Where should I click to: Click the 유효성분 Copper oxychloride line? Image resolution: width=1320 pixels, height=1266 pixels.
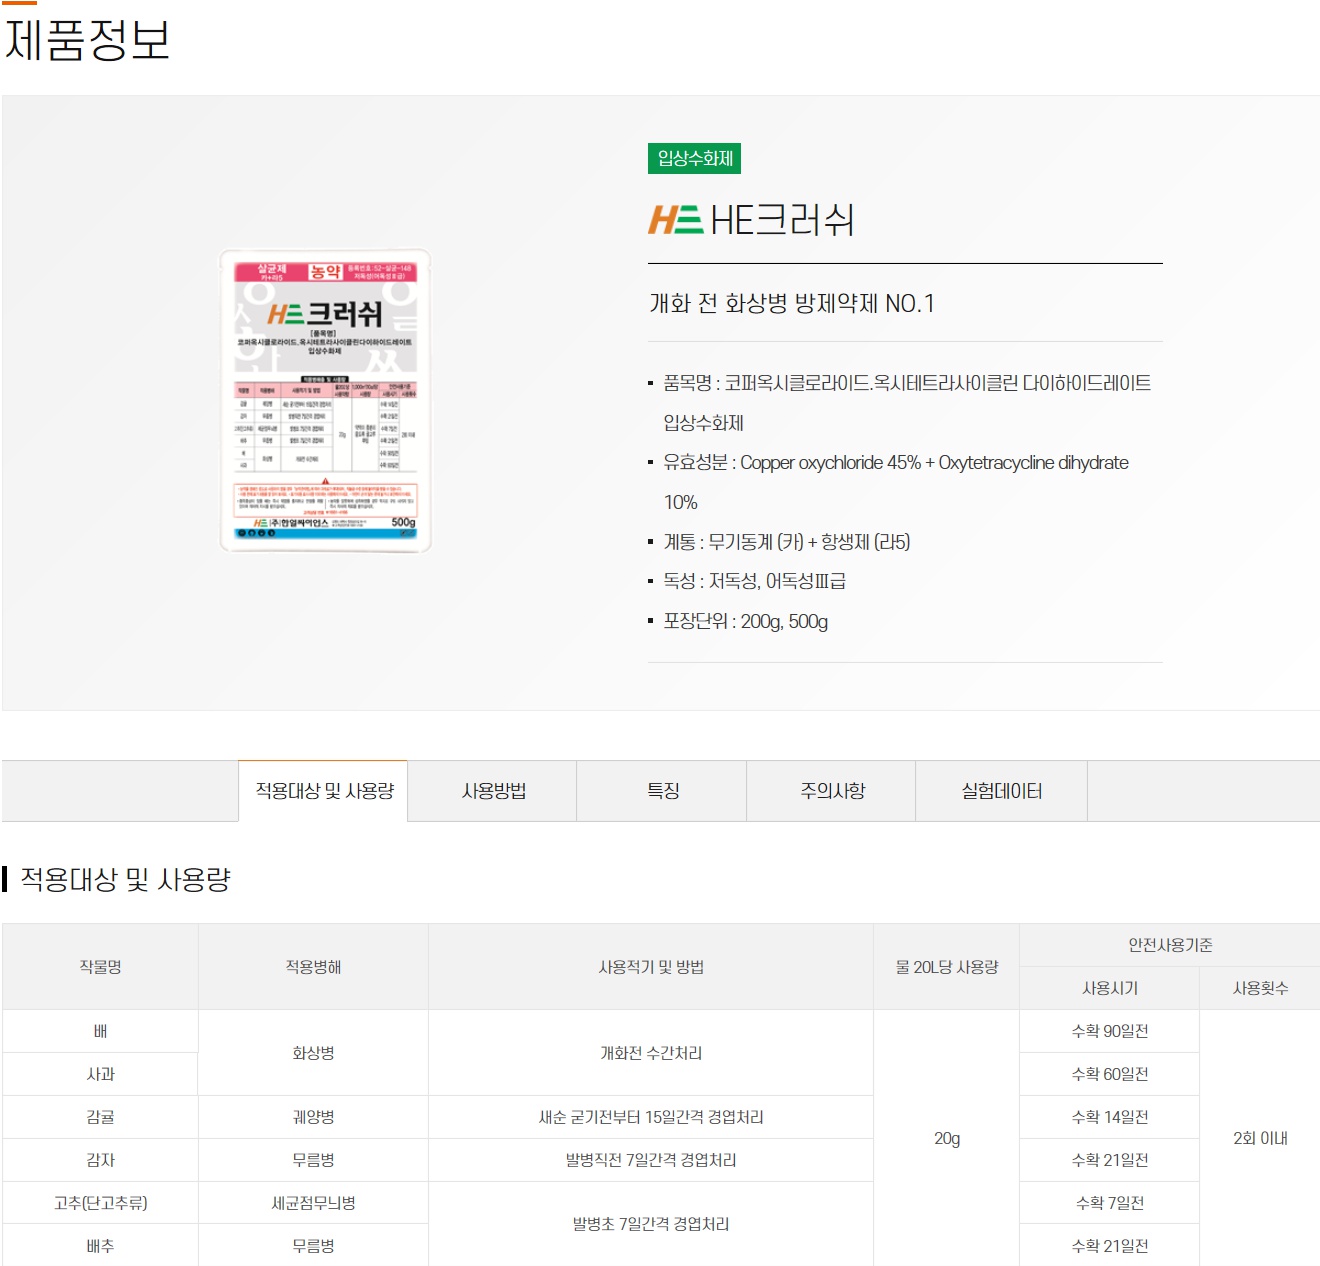click(x=896, y=482)
